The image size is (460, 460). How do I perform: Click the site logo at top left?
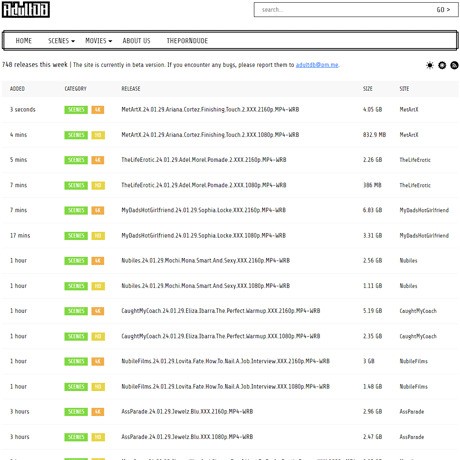[26, 10]
